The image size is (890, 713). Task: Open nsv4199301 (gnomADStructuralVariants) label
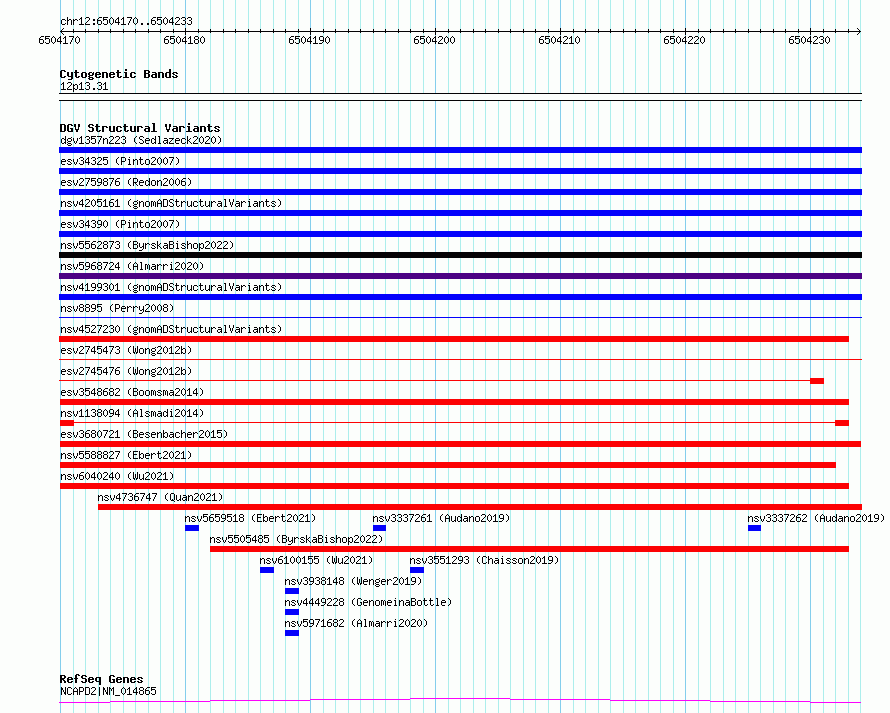[x=171, y=287]
